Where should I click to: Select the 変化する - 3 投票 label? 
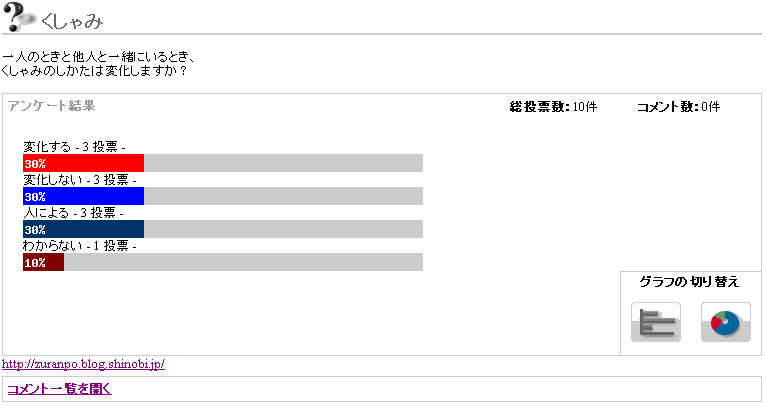coord(74,147)
